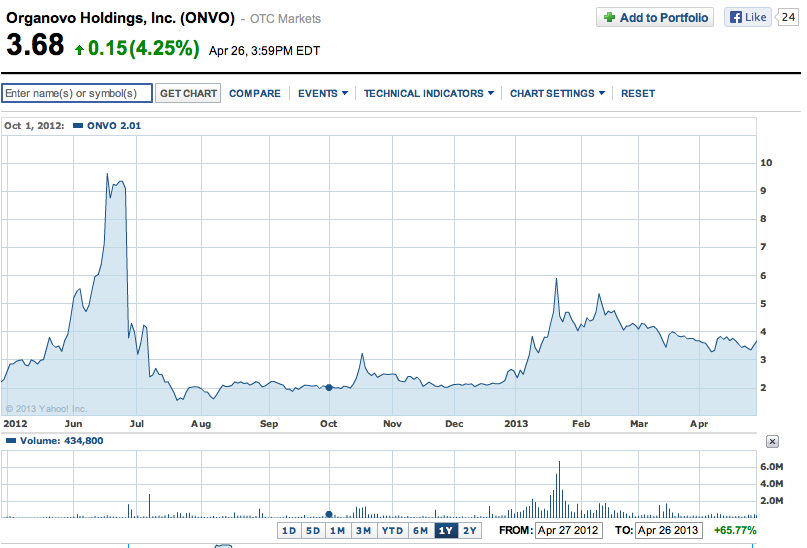Click the green up-arrow price change icon
807x548 pixels.
[79, 50]
